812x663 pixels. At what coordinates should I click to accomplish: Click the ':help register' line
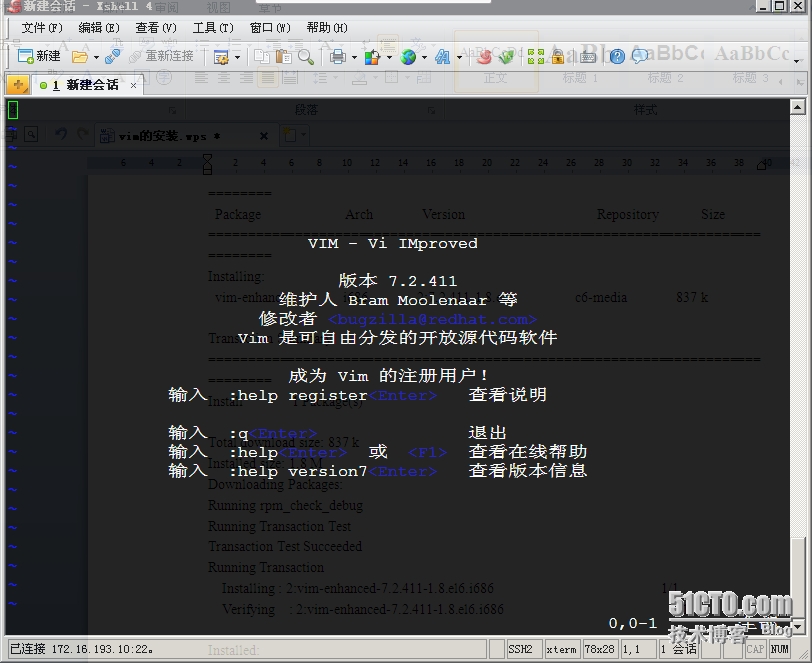click(357, 395)
